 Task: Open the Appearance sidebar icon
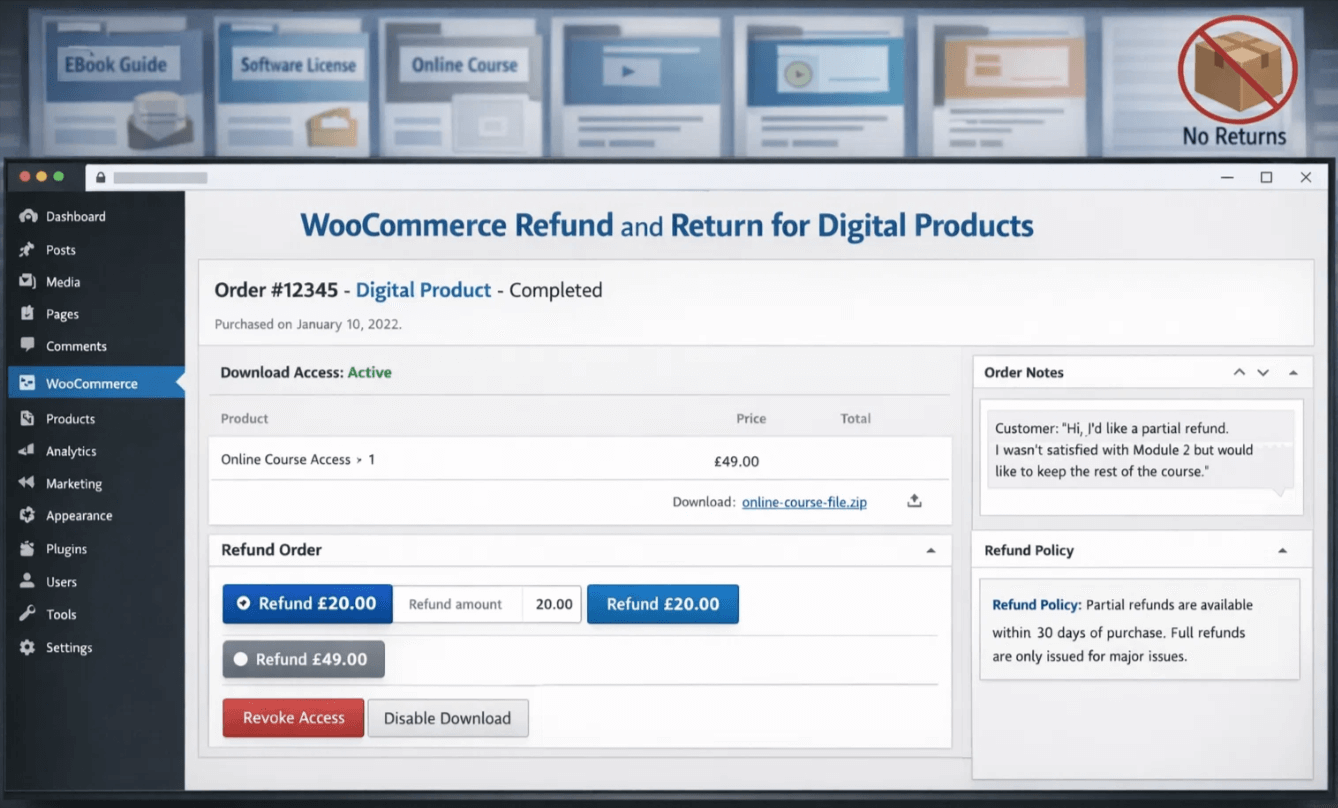click(25, 515)
